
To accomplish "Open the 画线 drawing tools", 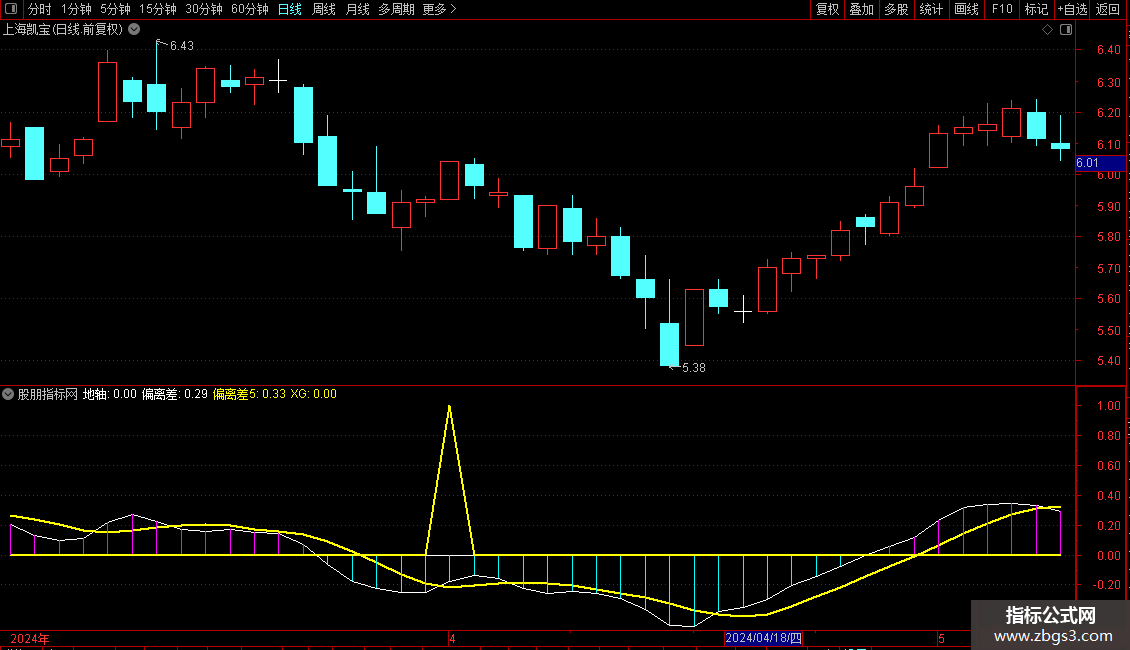I will 966,9.
